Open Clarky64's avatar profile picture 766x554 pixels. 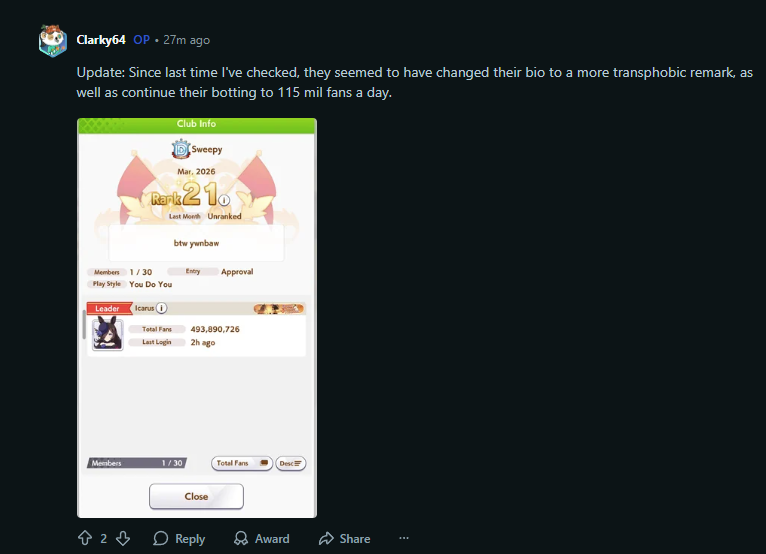[53, 41]
